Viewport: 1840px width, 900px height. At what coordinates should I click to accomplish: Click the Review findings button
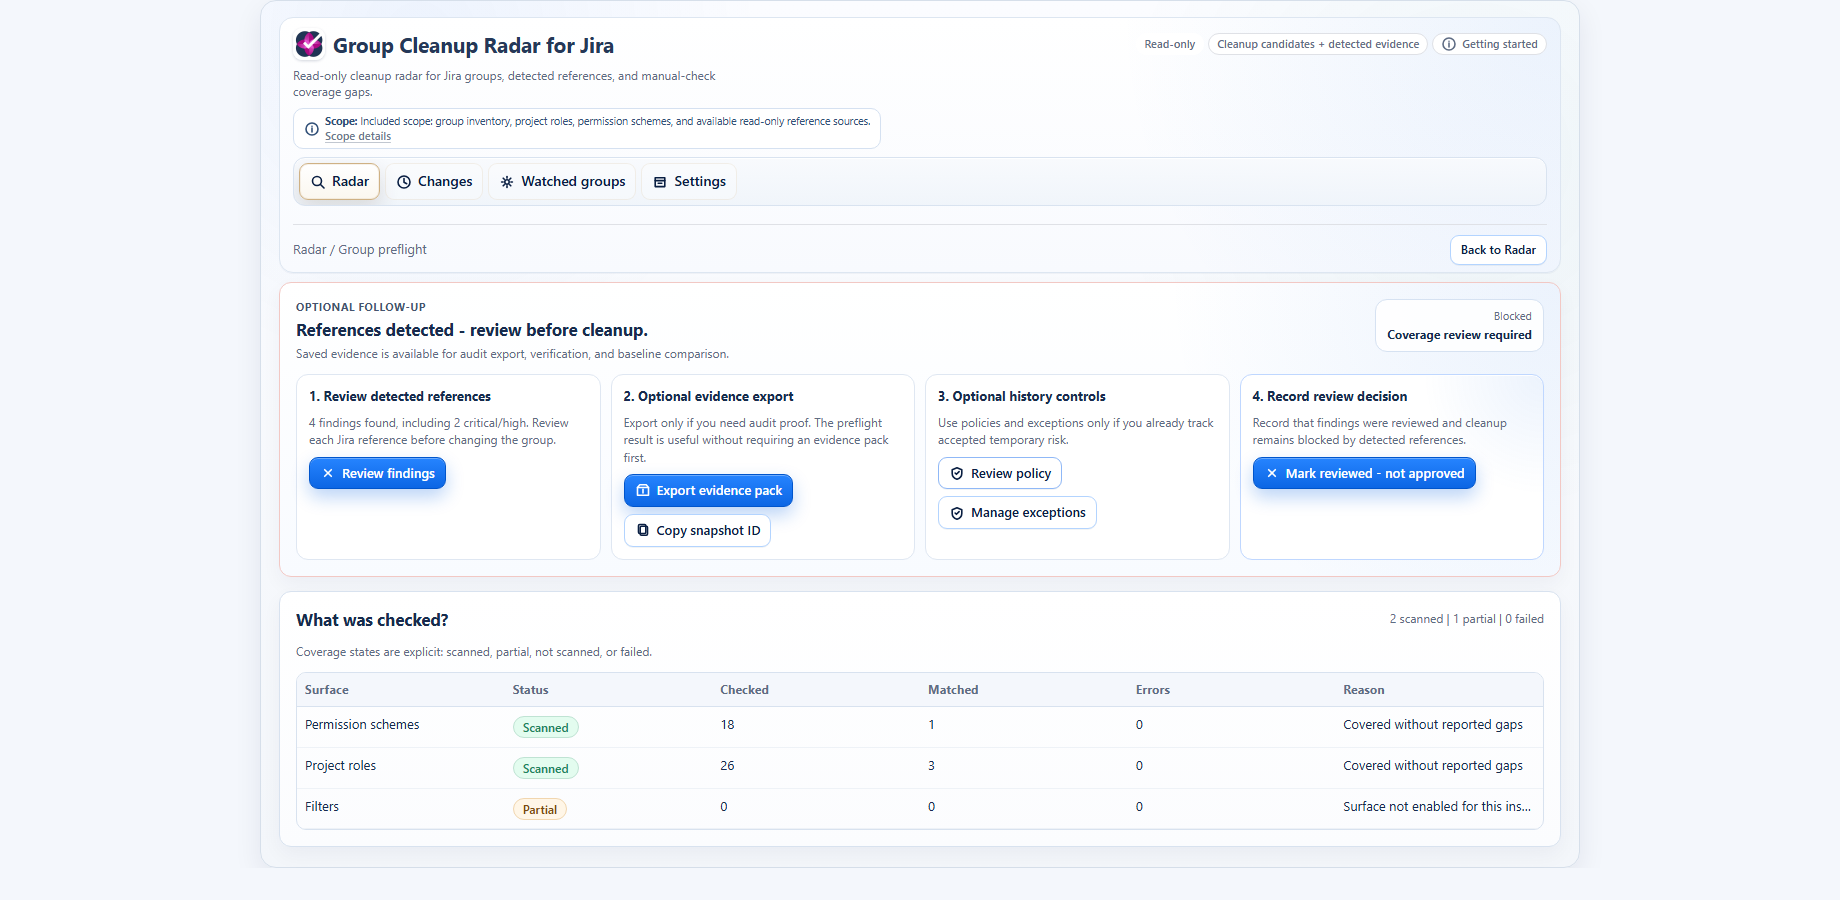pos(377,473)
